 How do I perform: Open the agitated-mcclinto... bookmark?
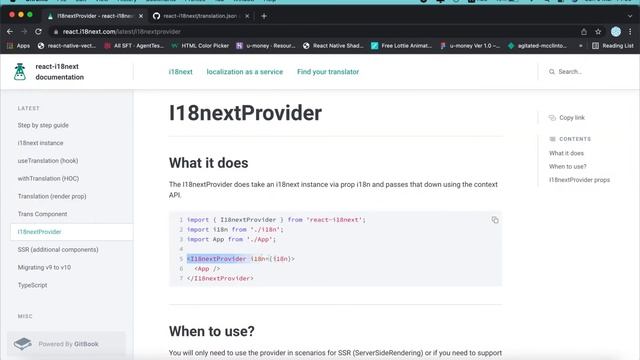click(537, 46)
